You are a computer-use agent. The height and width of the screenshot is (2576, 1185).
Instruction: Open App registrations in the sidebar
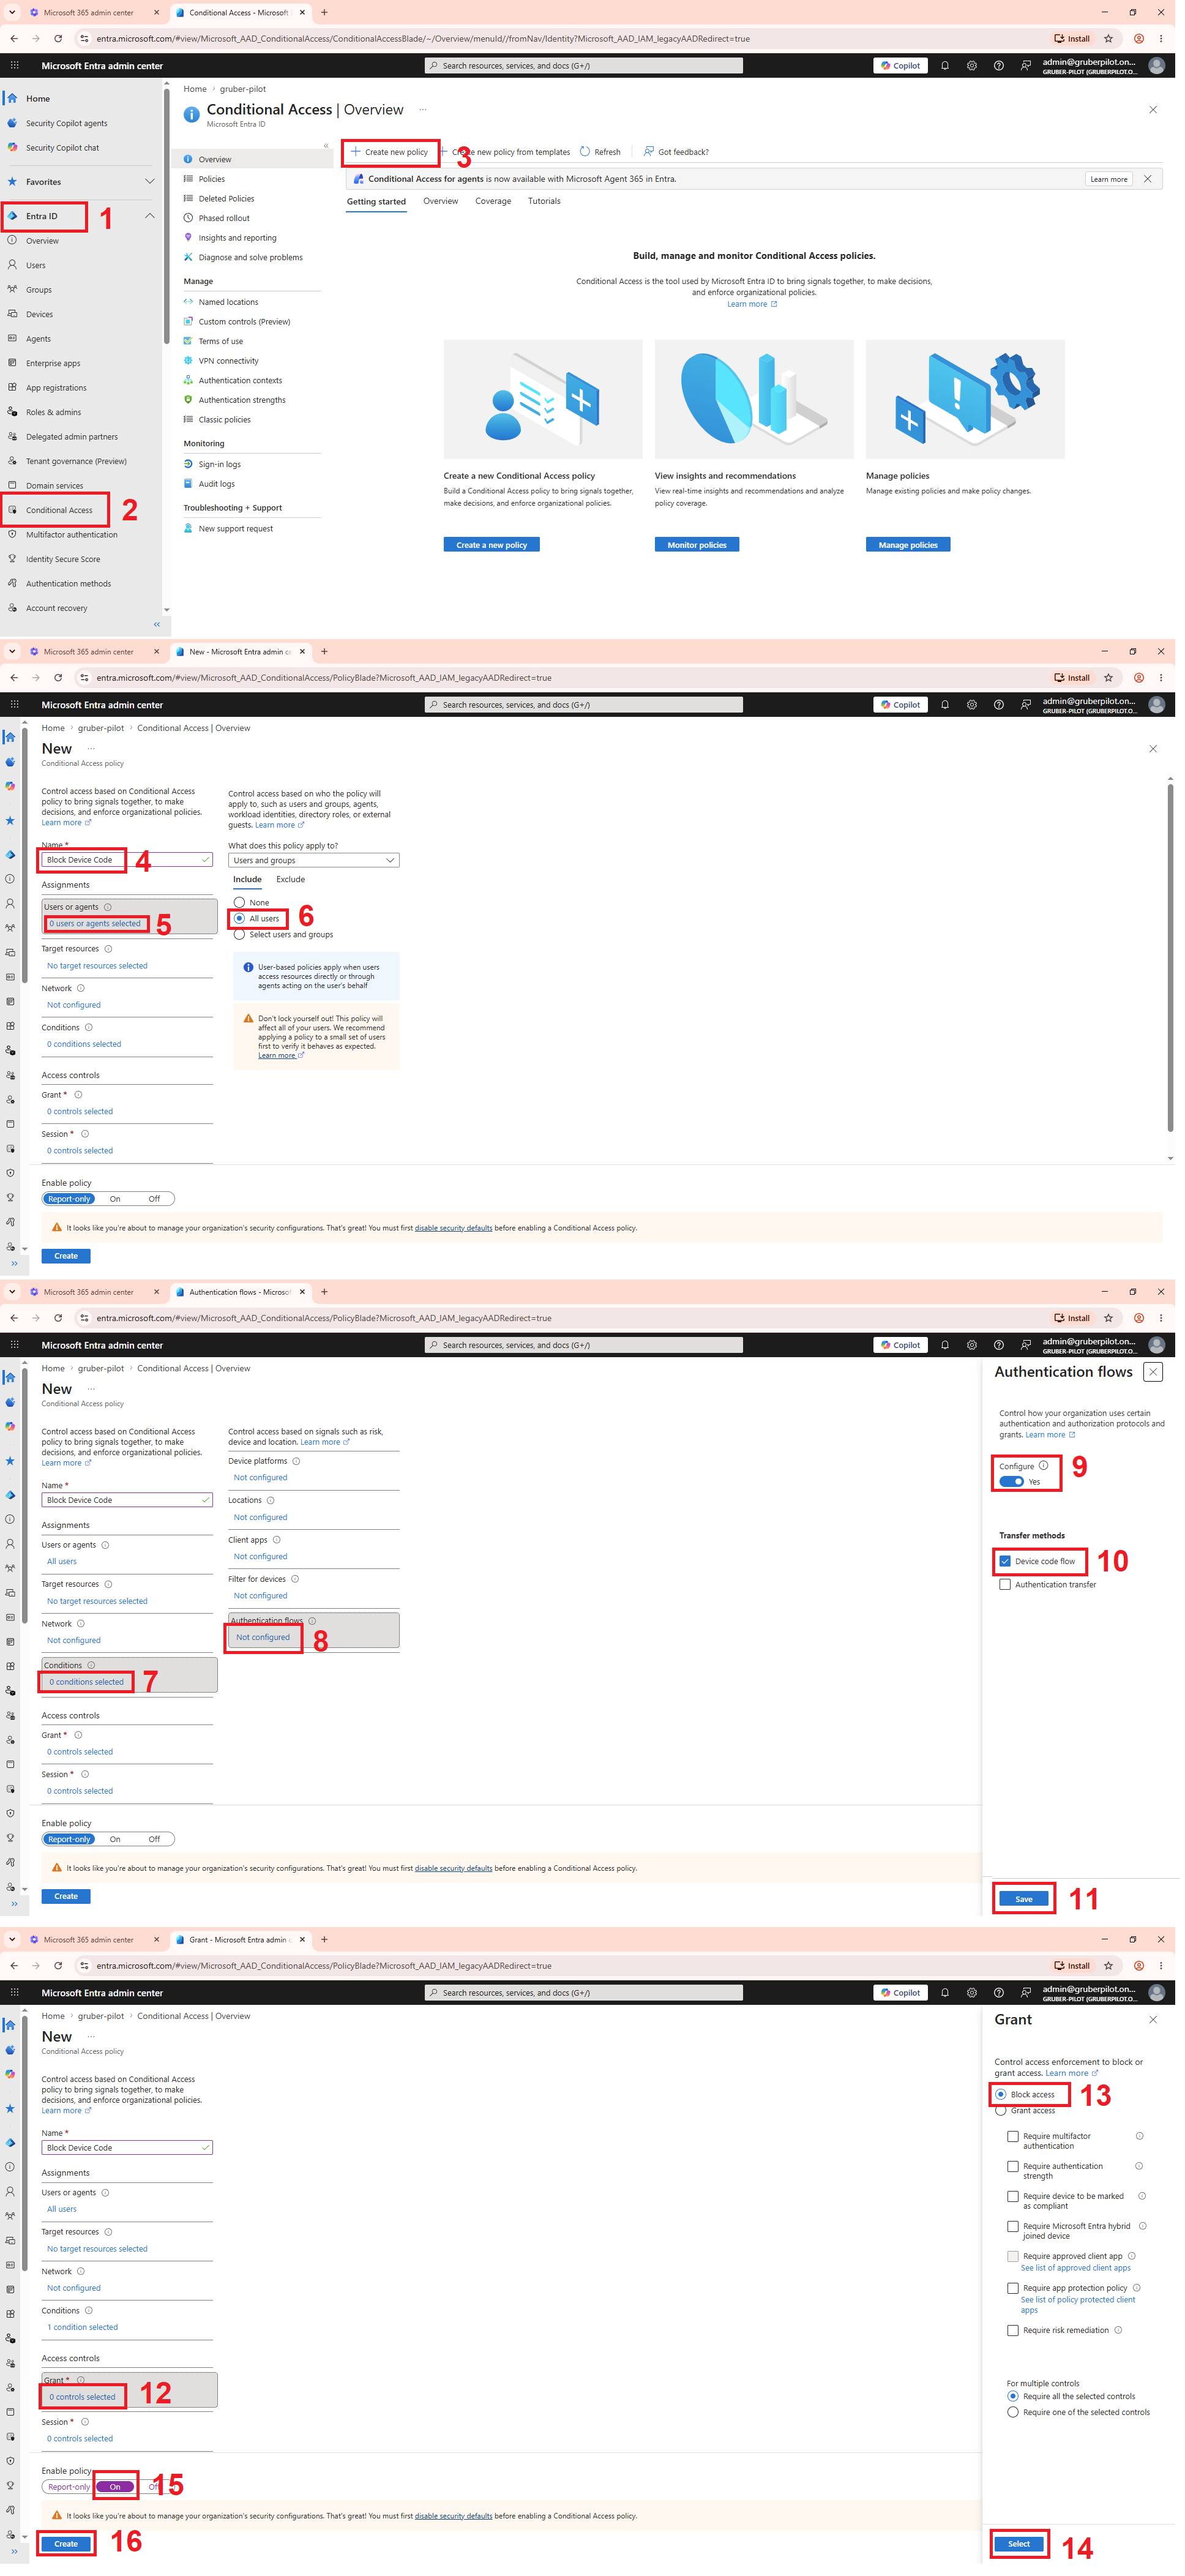(x=56, y=389)
